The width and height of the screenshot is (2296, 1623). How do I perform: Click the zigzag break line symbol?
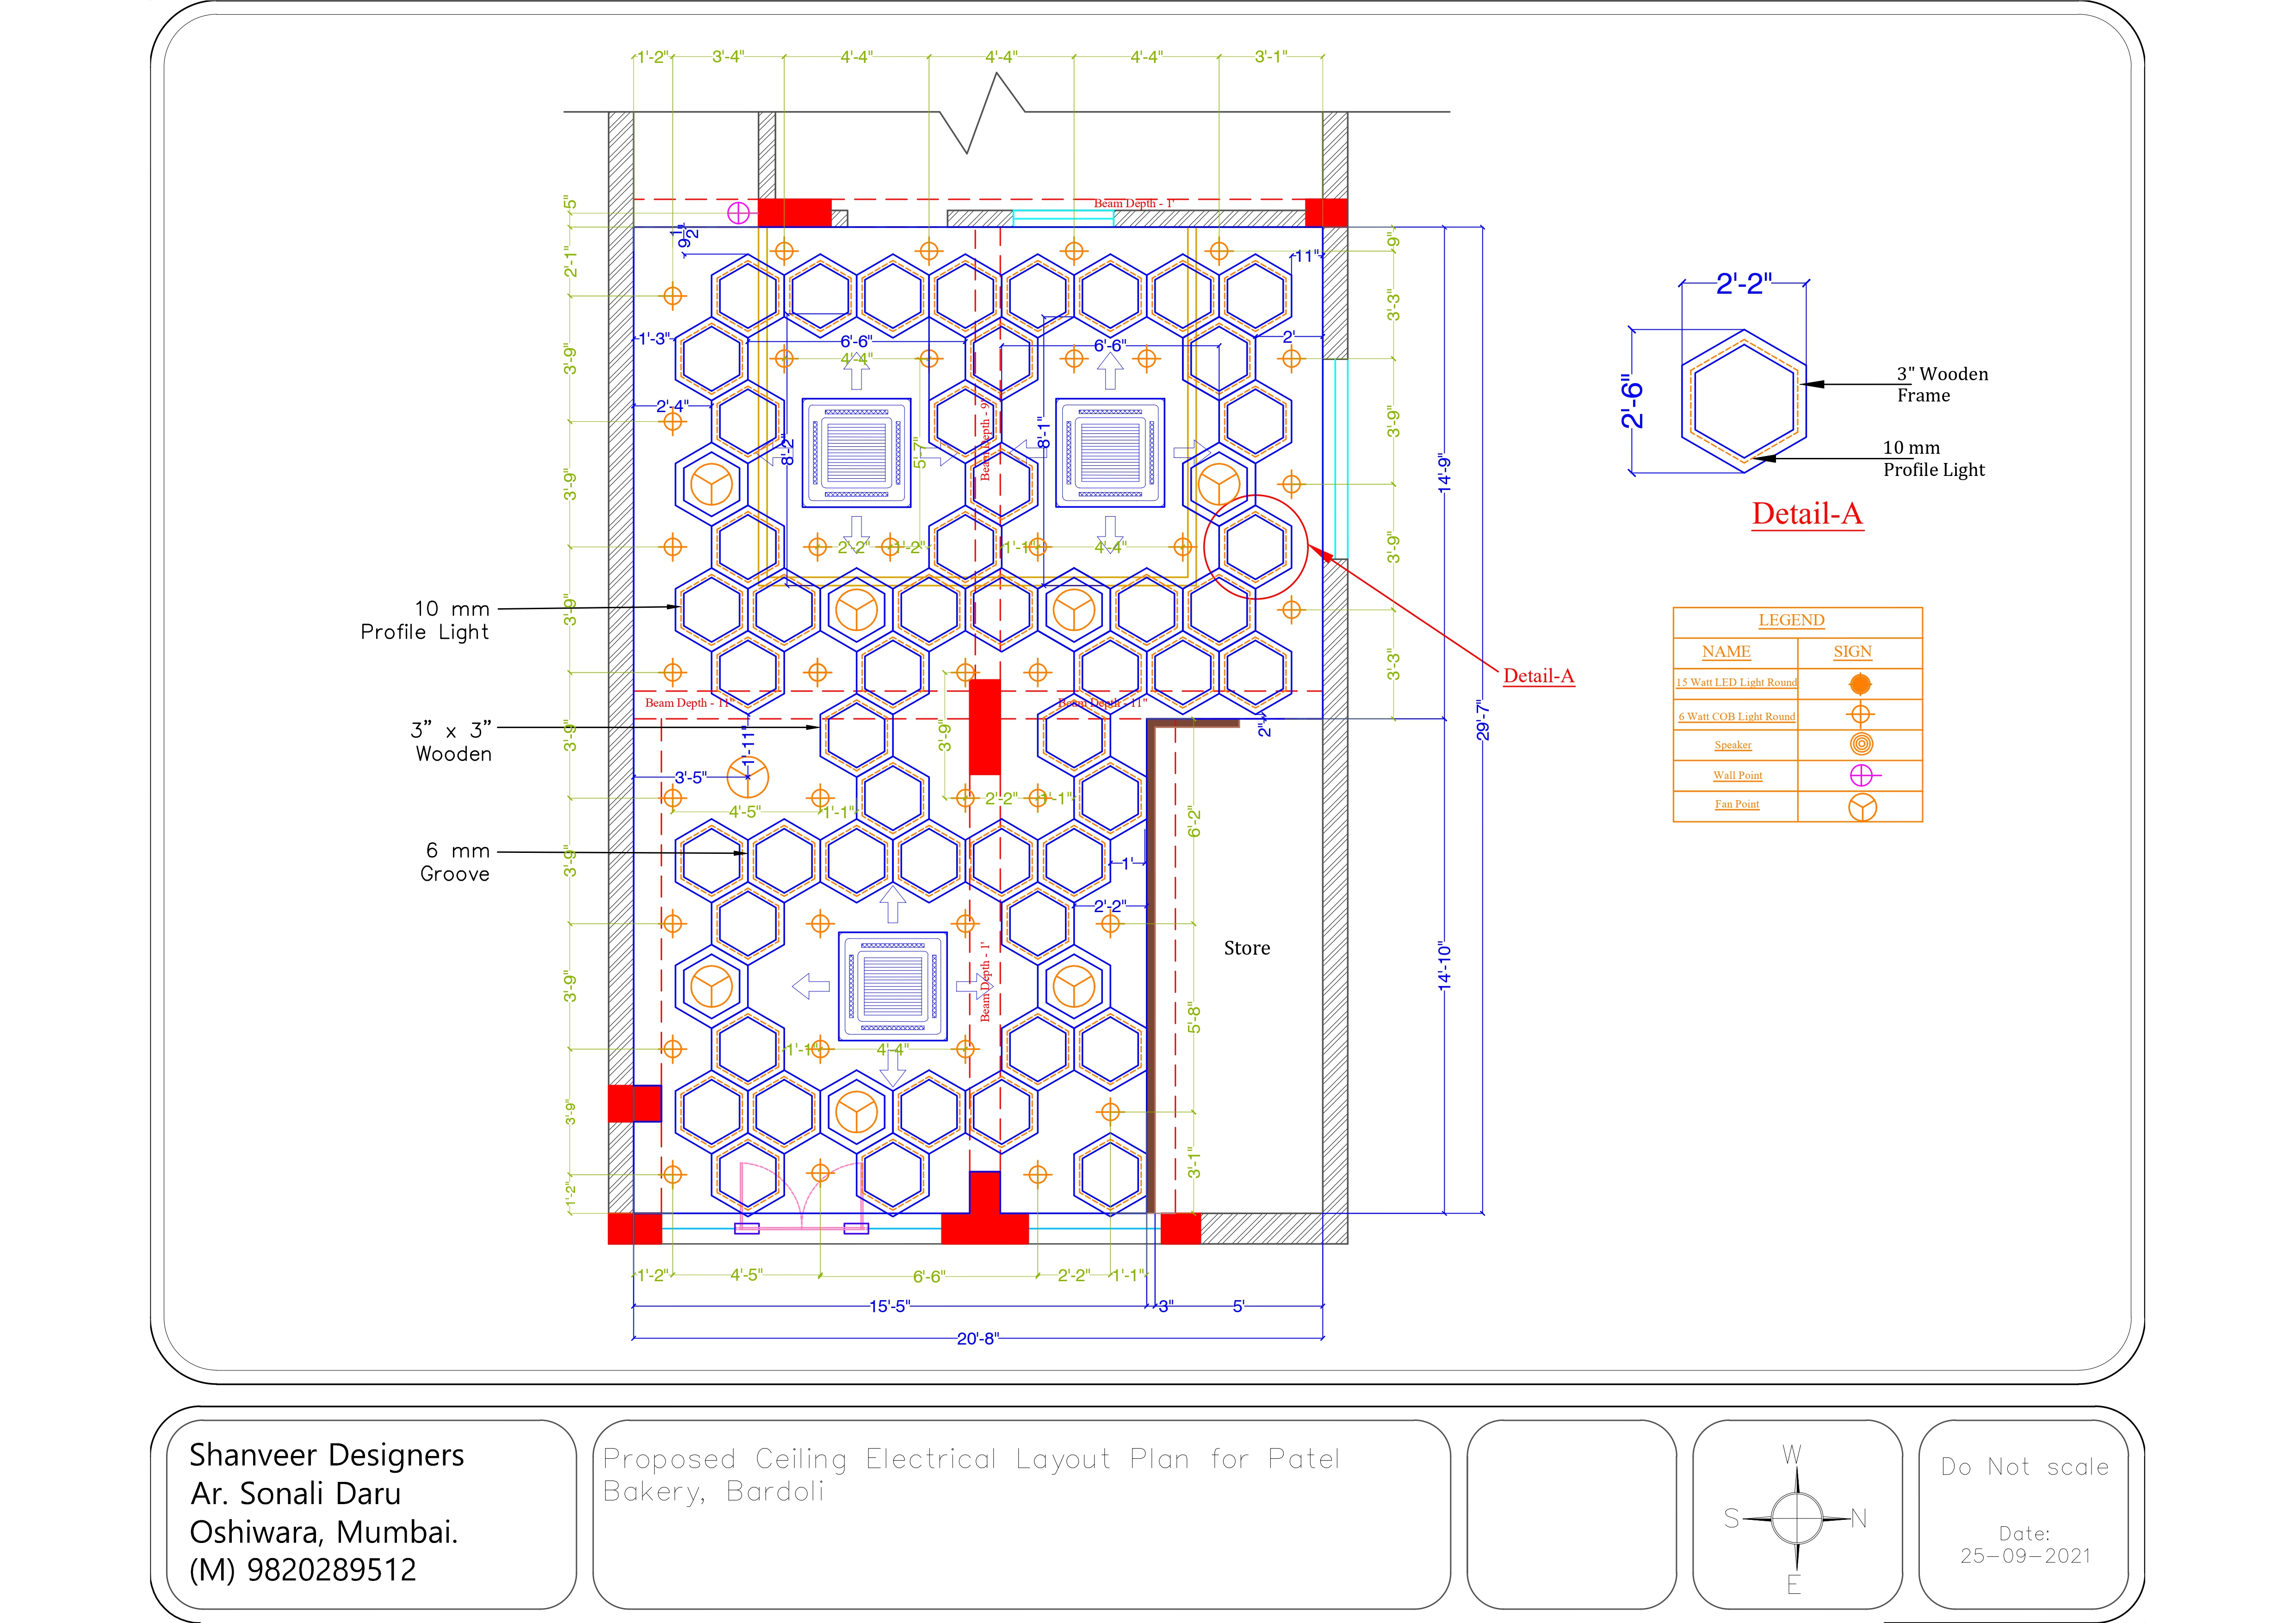[982, 113]
